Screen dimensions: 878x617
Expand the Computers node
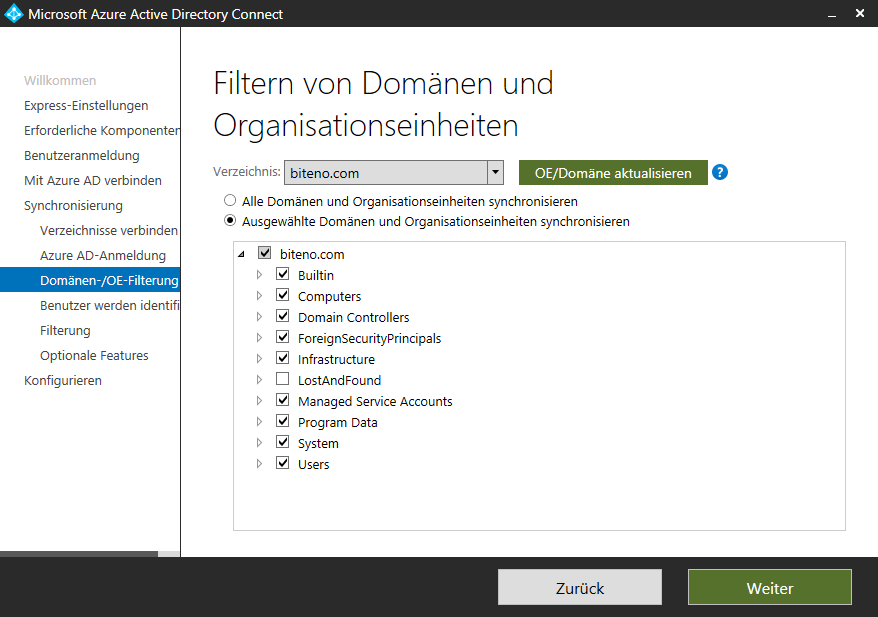tap(259, 296)
